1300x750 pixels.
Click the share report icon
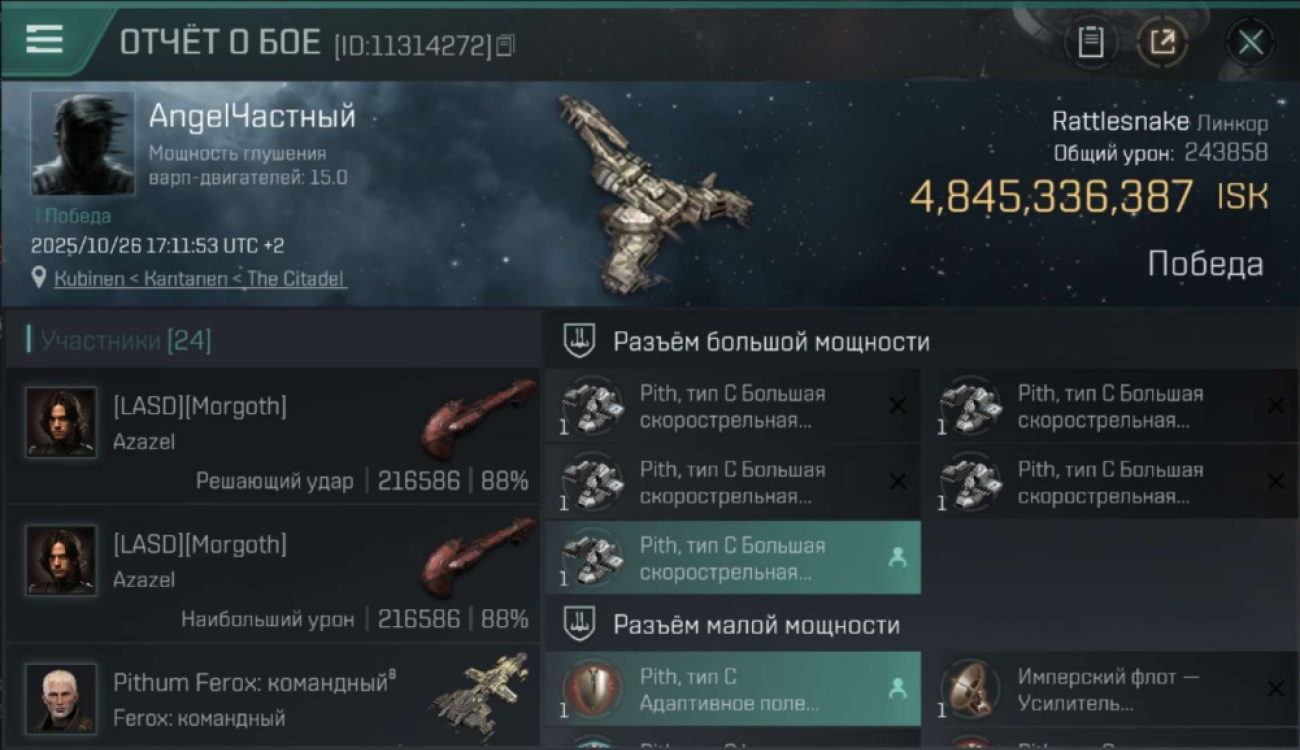coord(1162,42)
